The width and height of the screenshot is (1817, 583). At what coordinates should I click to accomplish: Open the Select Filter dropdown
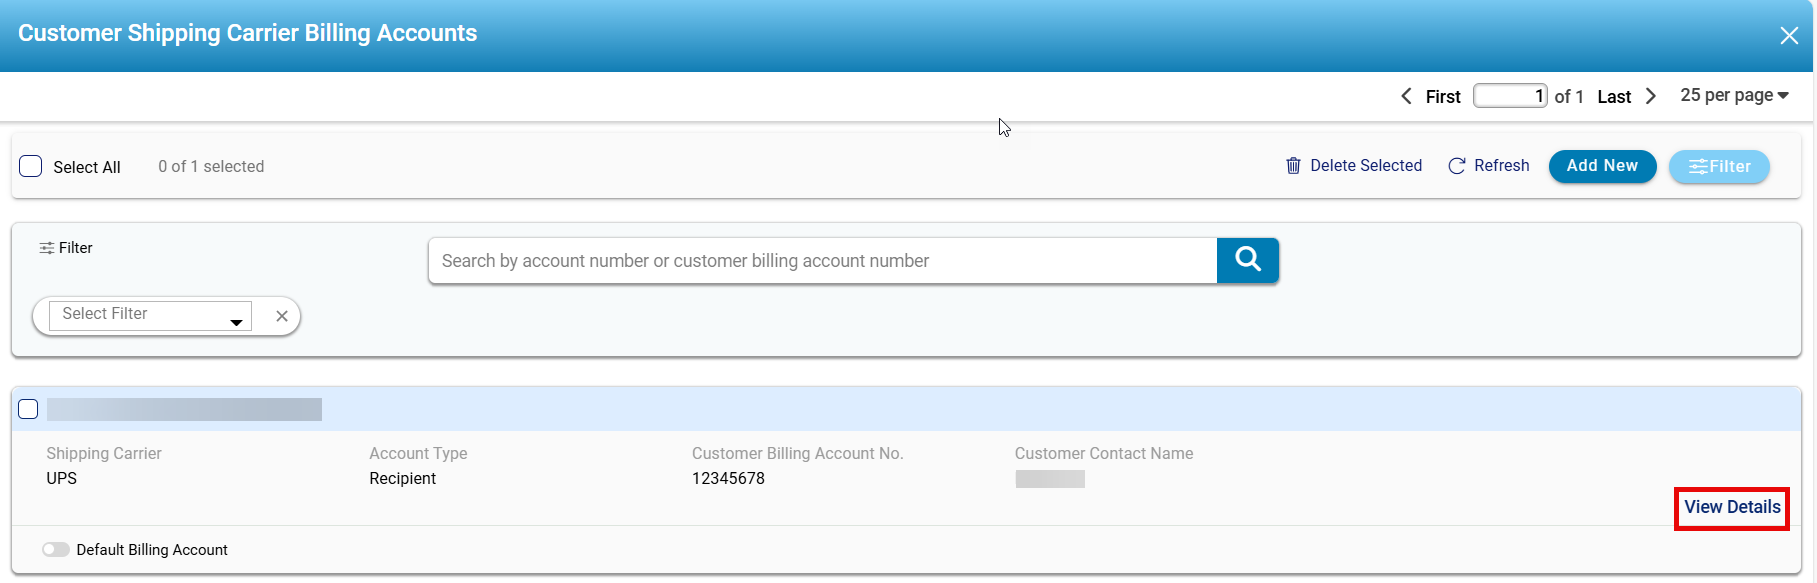click(150, 315)
